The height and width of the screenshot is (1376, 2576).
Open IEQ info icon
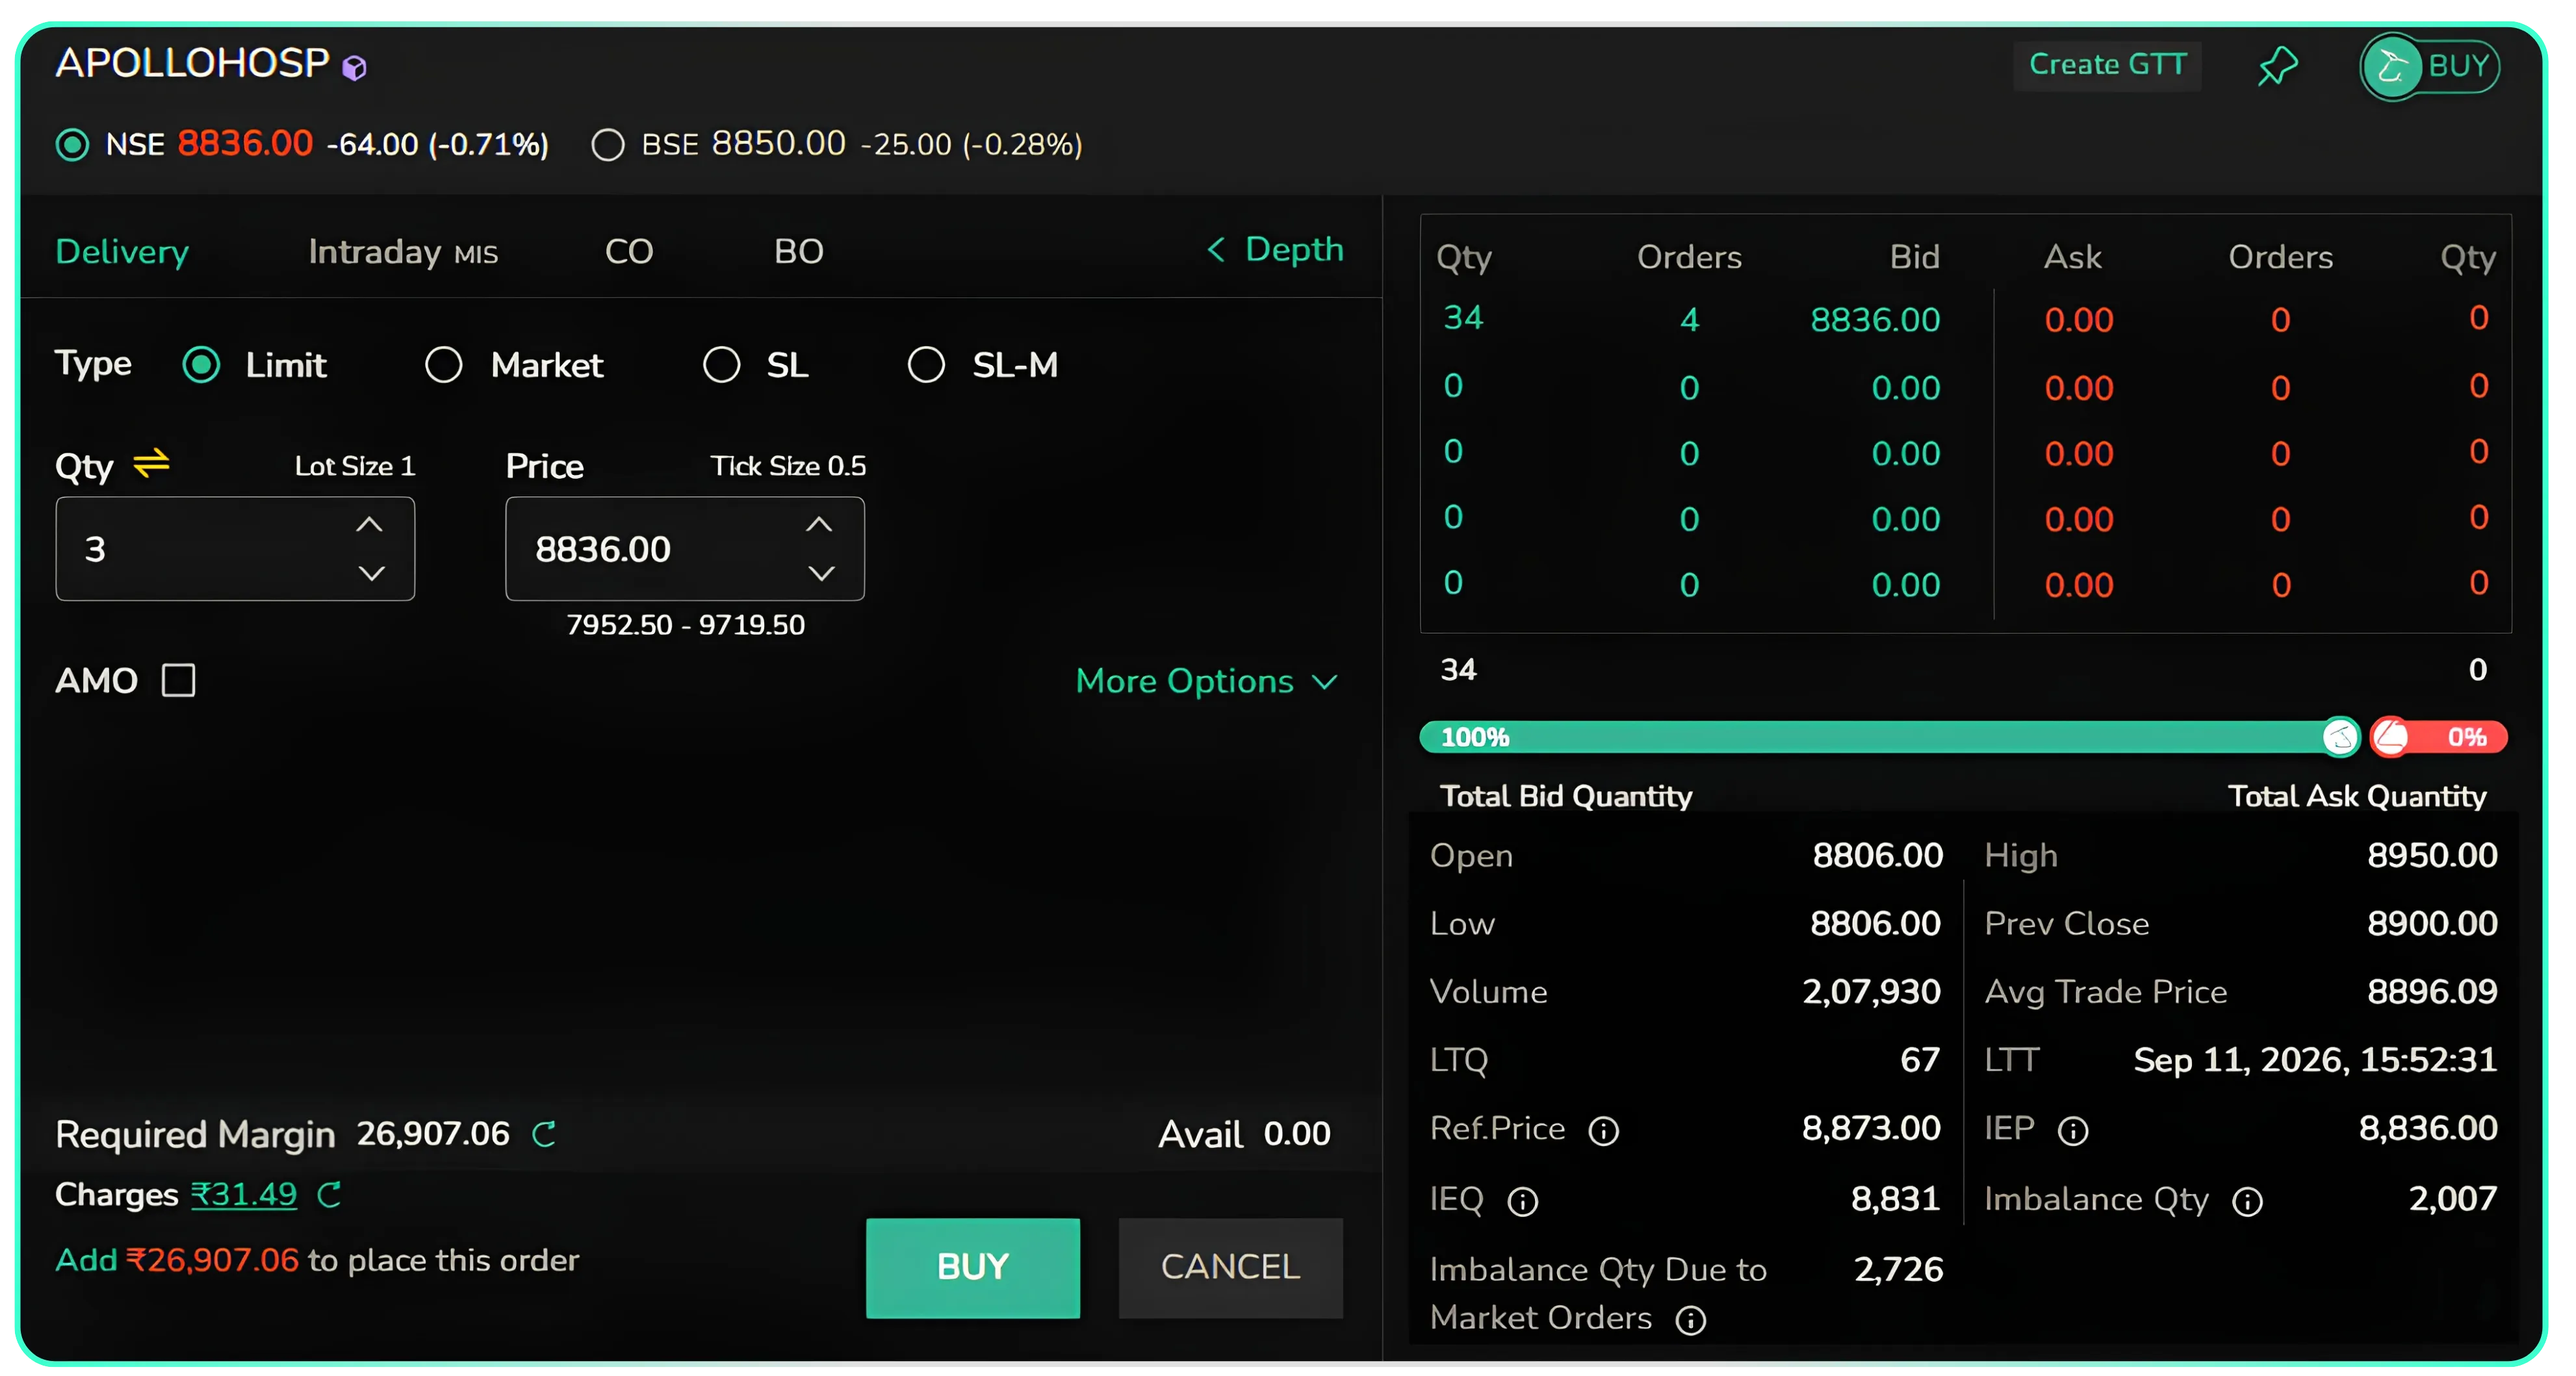(1523, 1201)
